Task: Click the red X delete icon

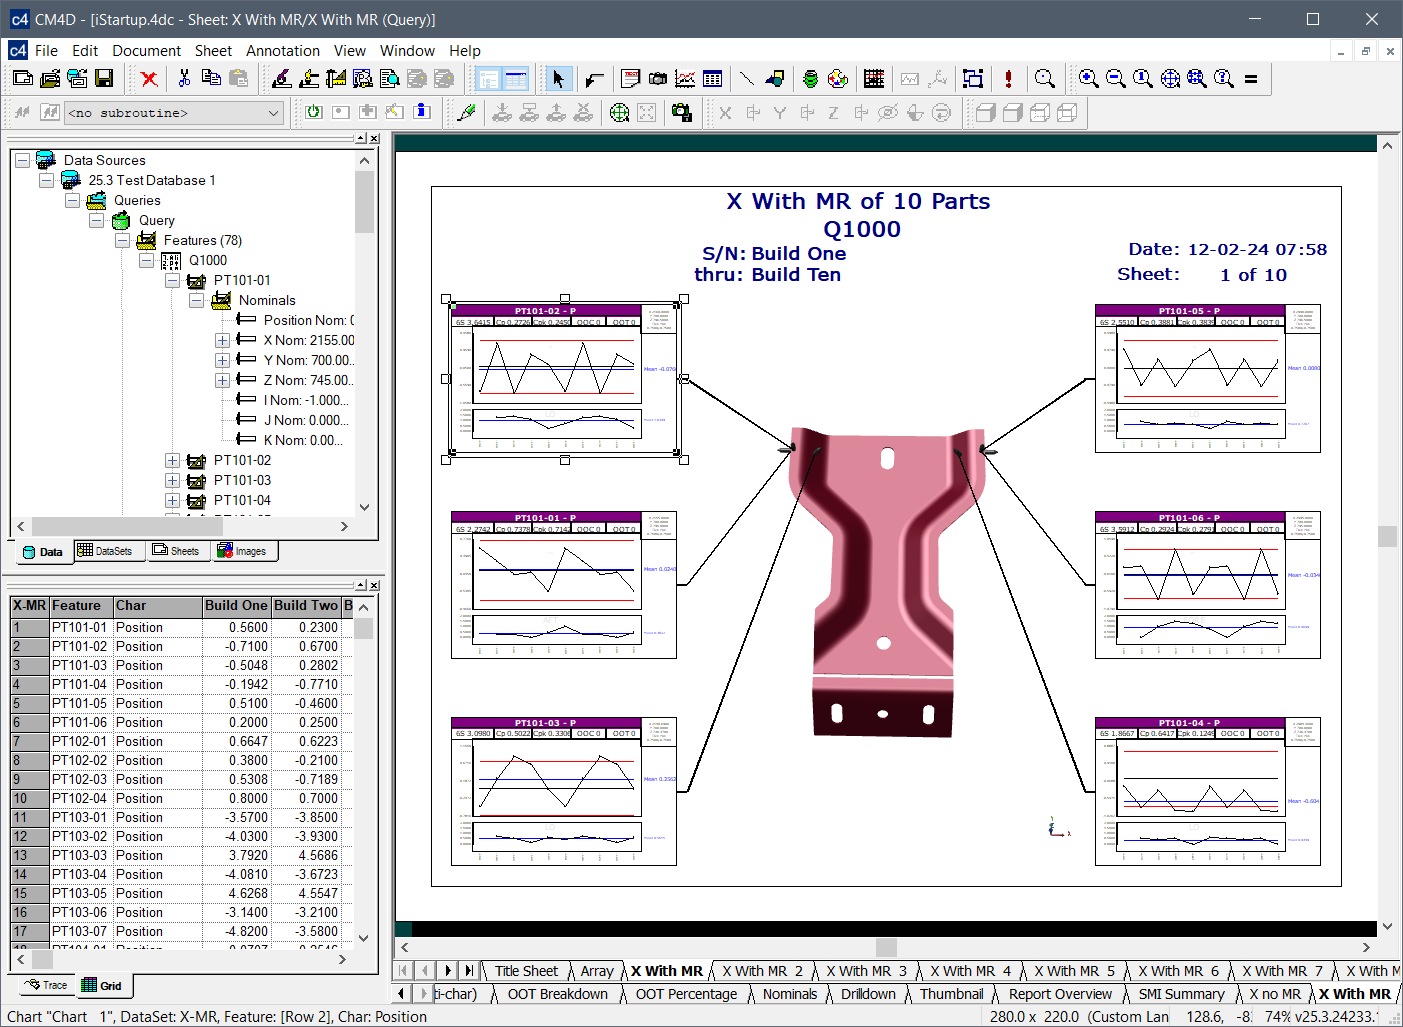Action: tap(149, 78)
